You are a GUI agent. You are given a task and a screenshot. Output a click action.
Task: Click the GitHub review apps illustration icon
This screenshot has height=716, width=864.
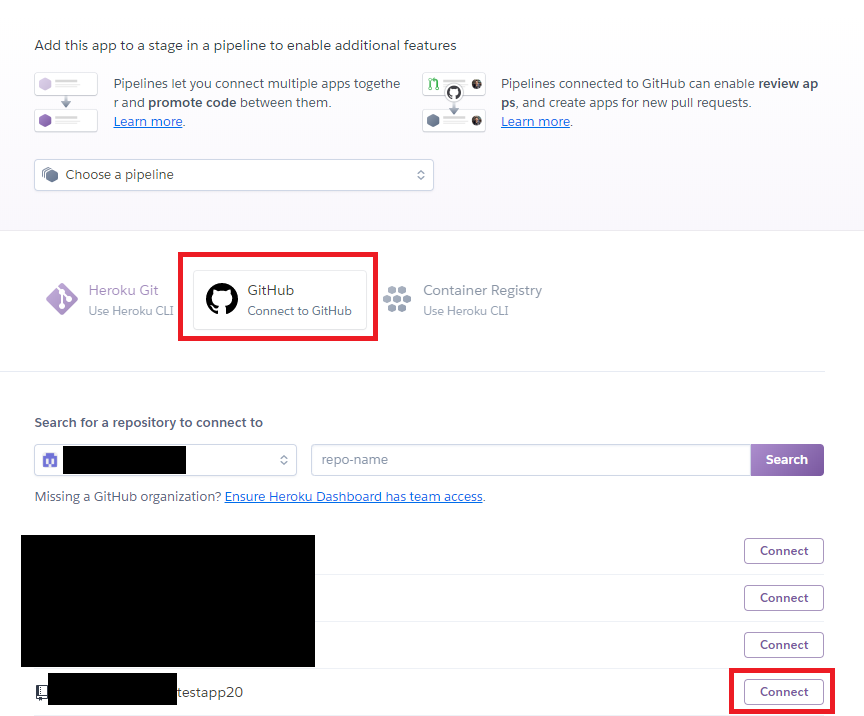point(453,102)
